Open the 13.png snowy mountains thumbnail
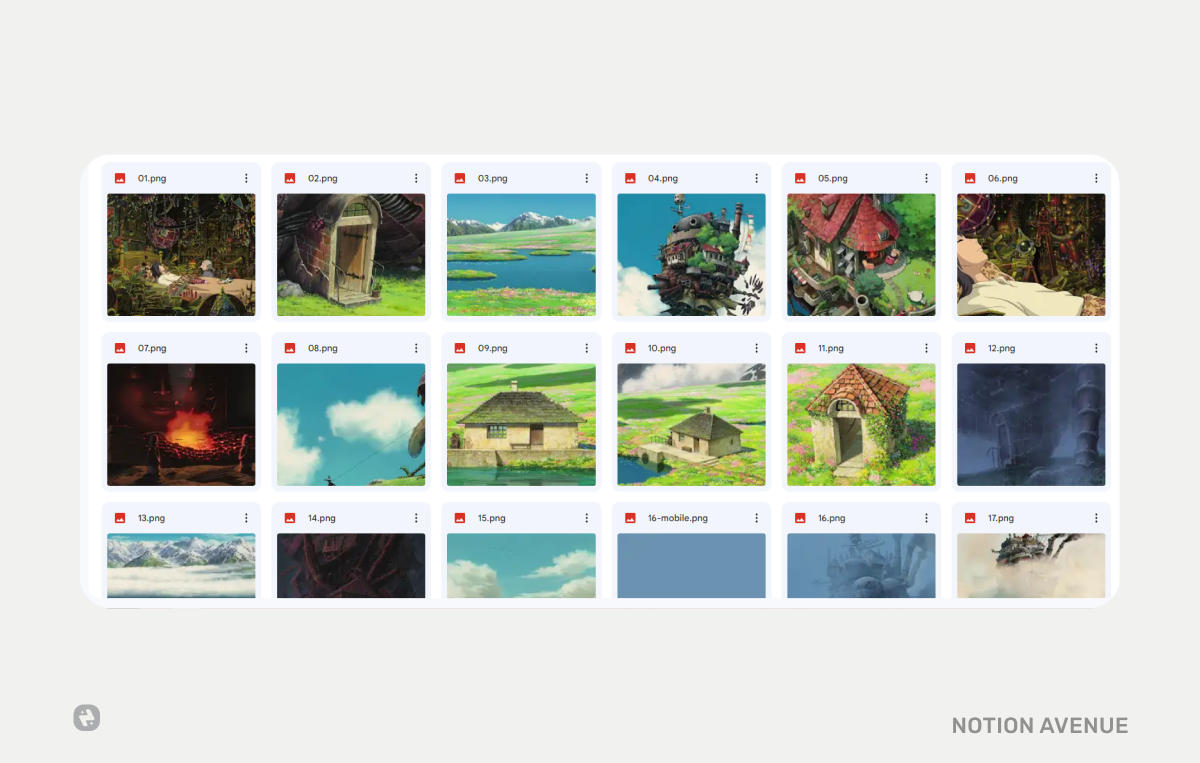Screen dimensions: 1200x763 181,566
